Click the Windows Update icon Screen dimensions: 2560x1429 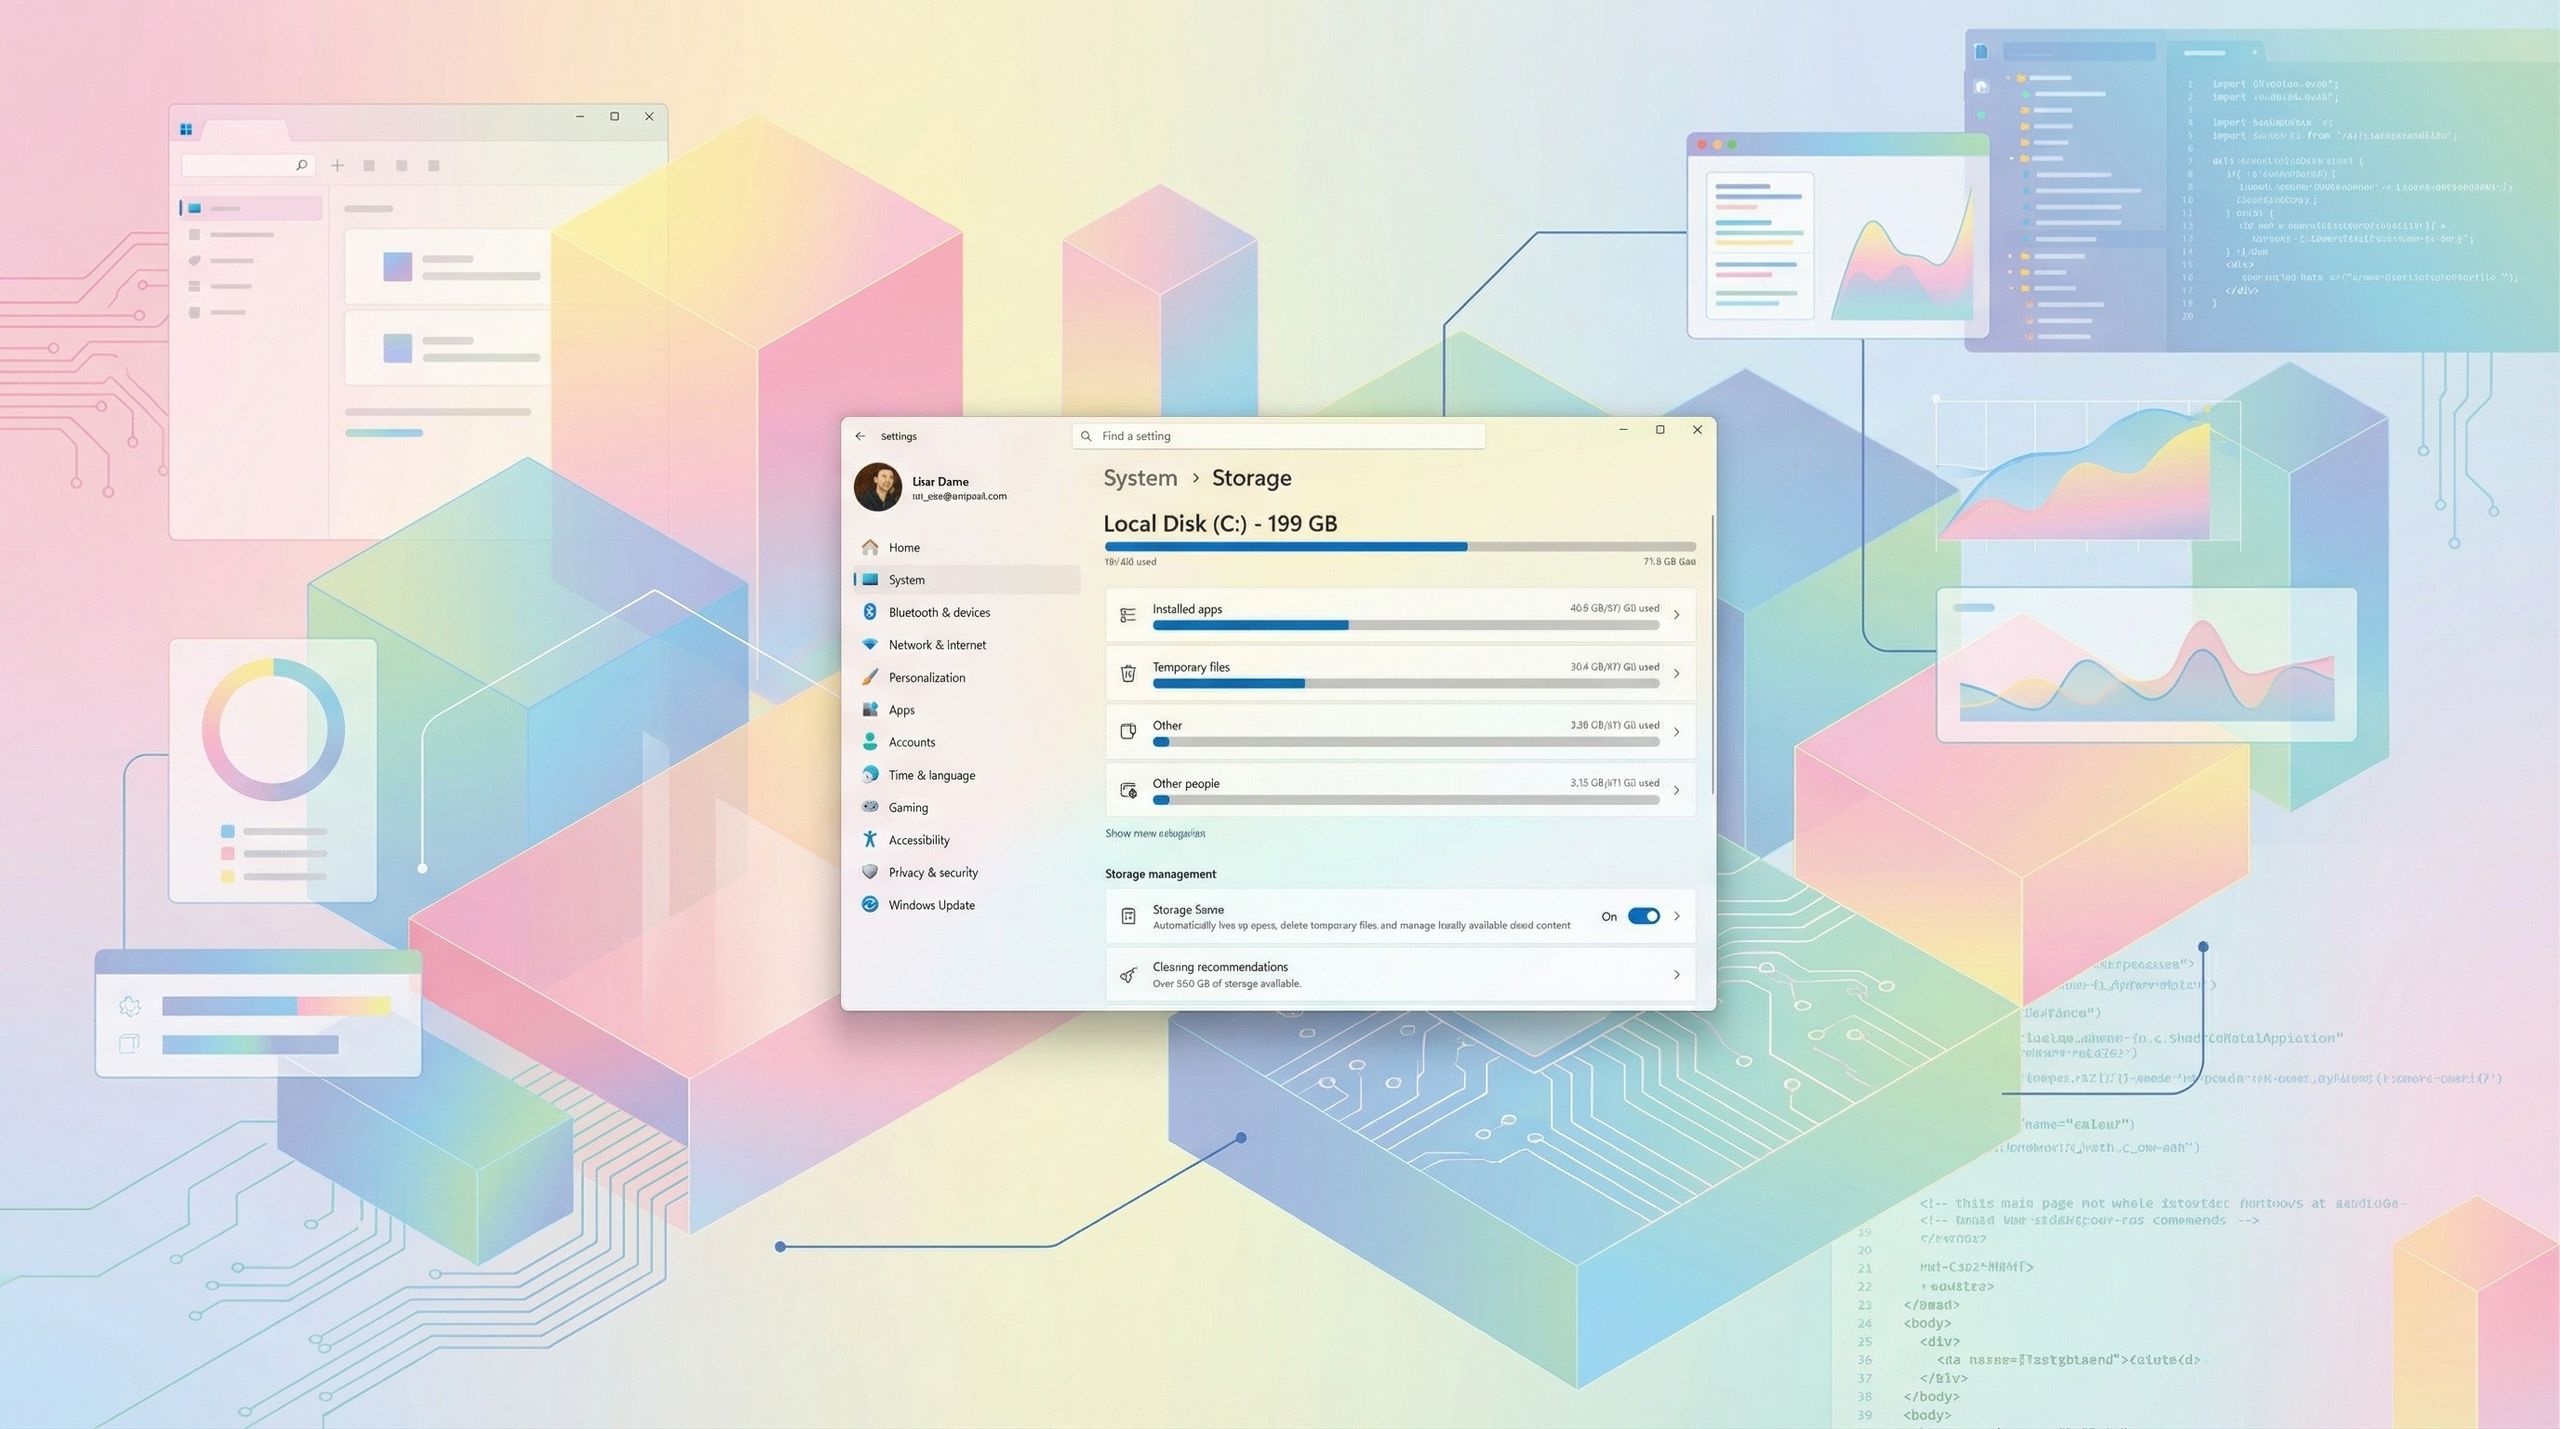tap(870, 904)
